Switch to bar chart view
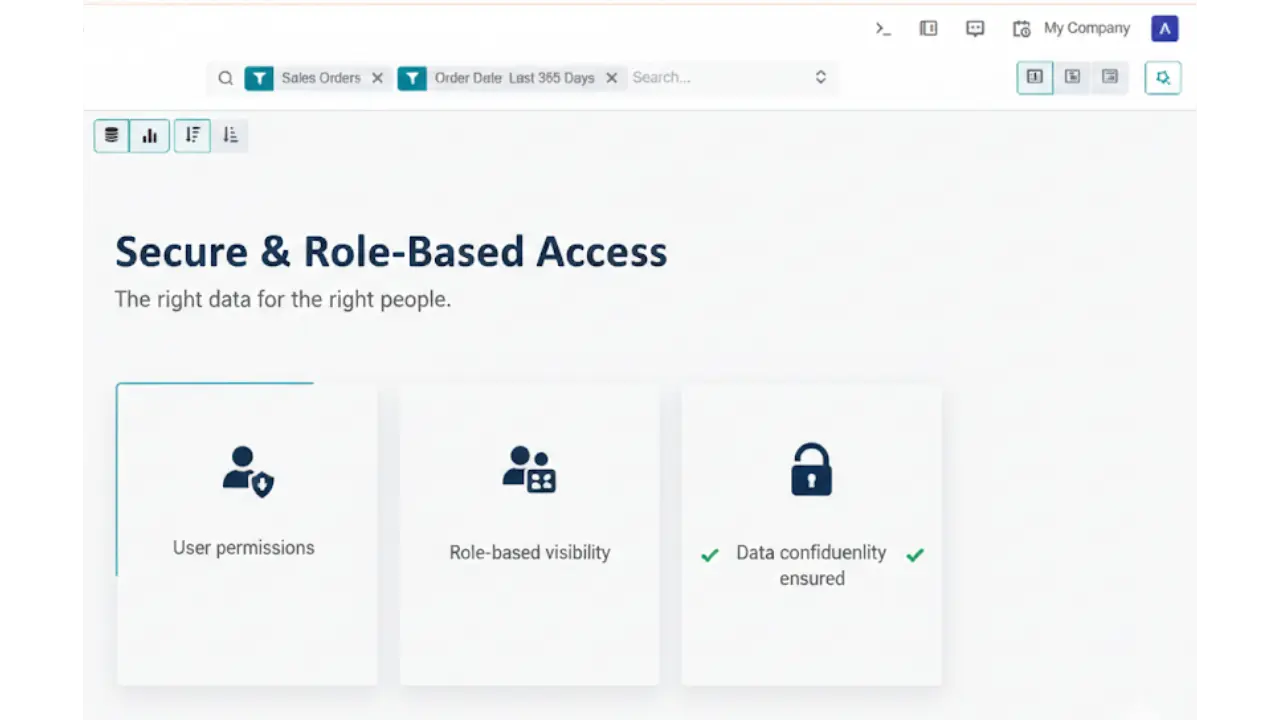The width and height of the screenshot is (1280, 720). [x=150, y=135]
